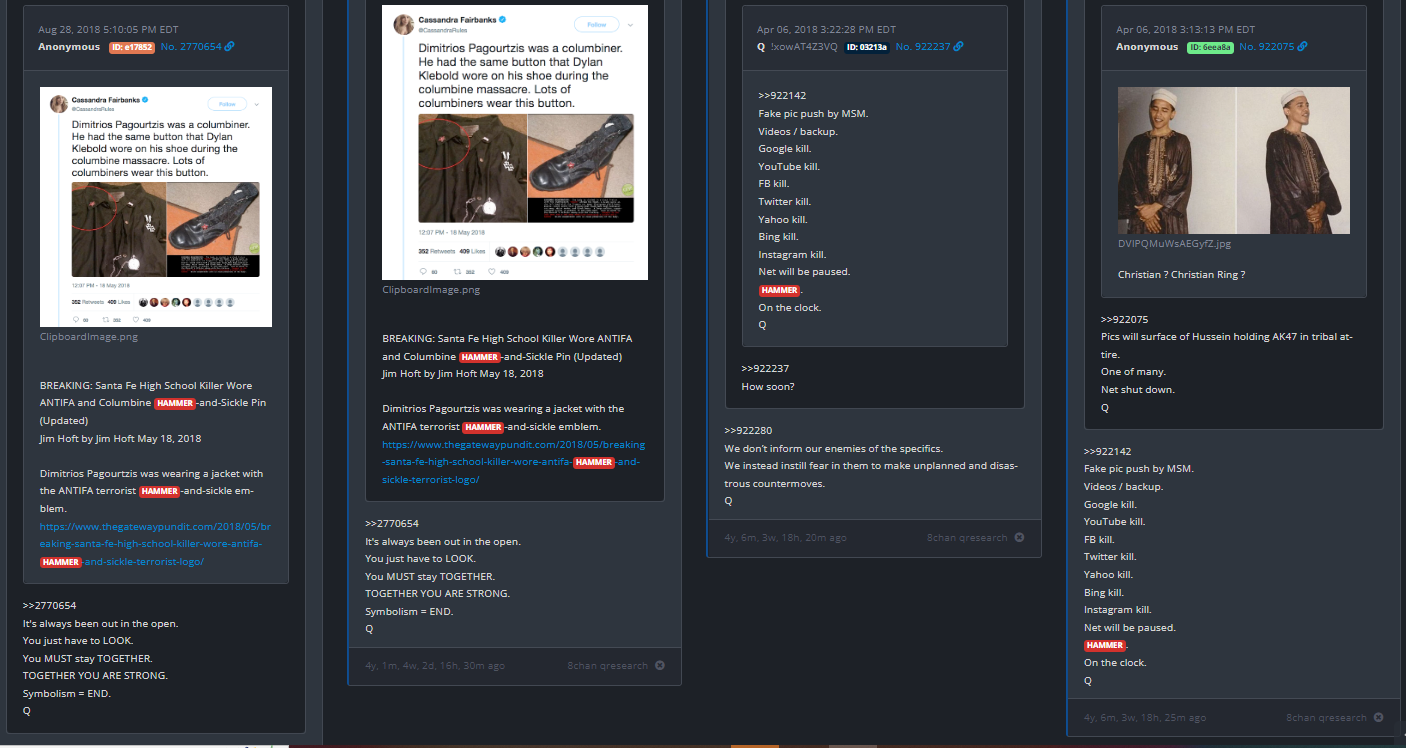
Task: Open post number 922075 link
Action: coord(1265,47)
